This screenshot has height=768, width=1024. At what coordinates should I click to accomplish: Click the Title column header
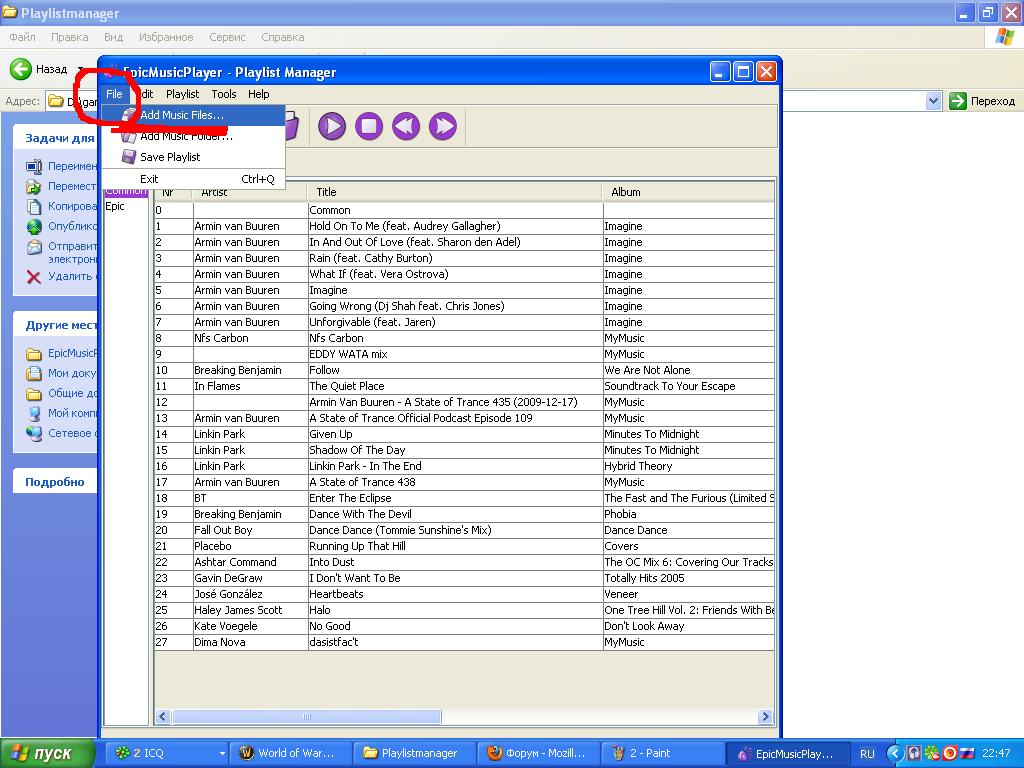tap(327, 192)
